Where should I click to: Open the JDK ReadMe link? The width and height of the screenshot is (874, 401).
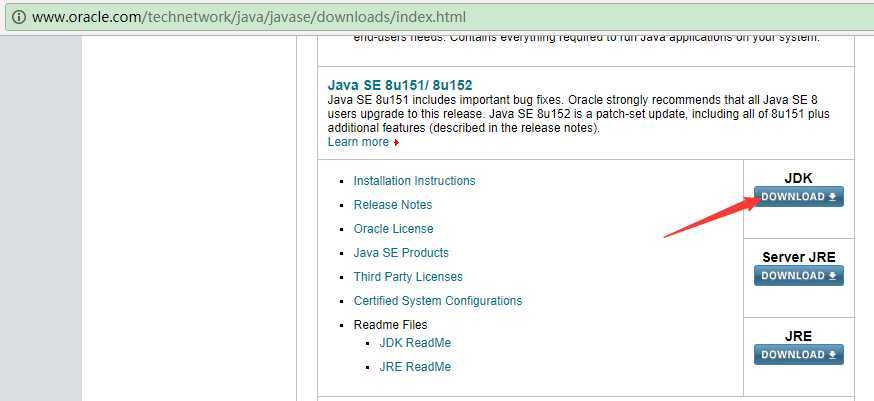pyautogui.click(x=415, y=342)
